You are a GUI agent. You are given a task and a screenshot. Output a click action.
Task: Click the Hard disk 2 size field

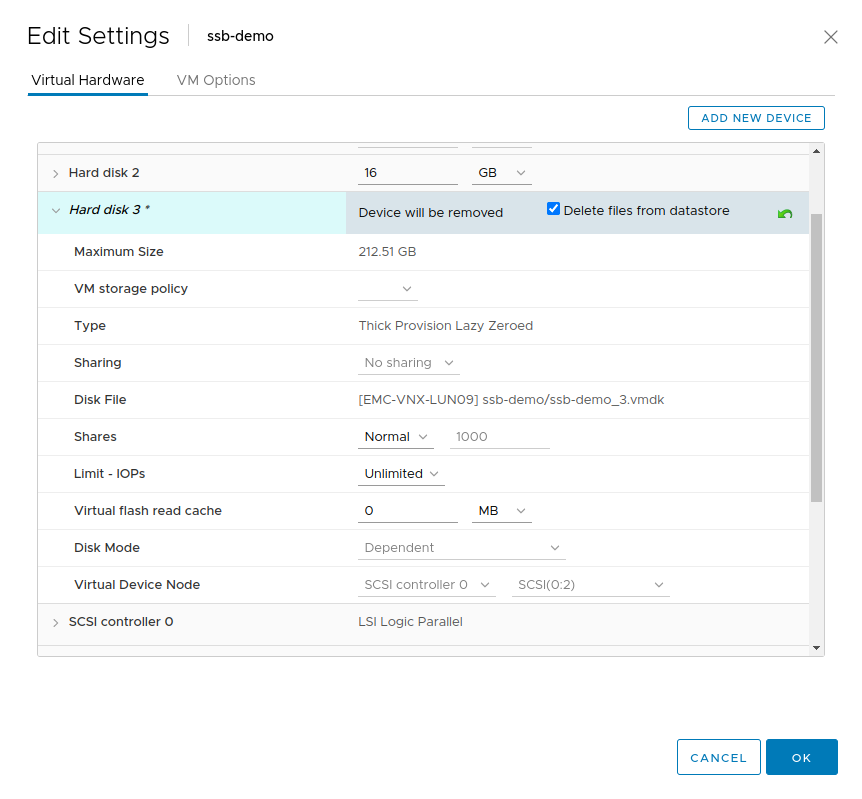(x=407, y=173)
